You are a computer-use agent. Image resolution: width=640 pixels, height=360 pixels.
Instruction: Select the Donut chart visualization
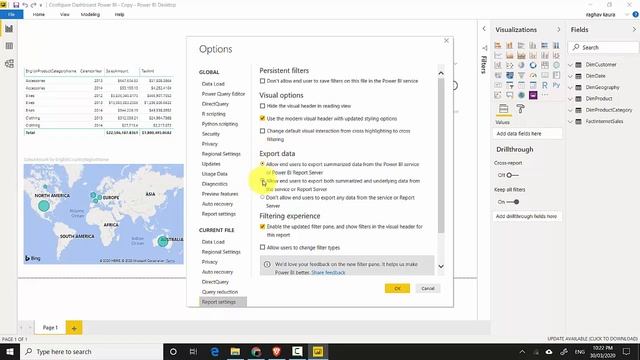[533, 65]
